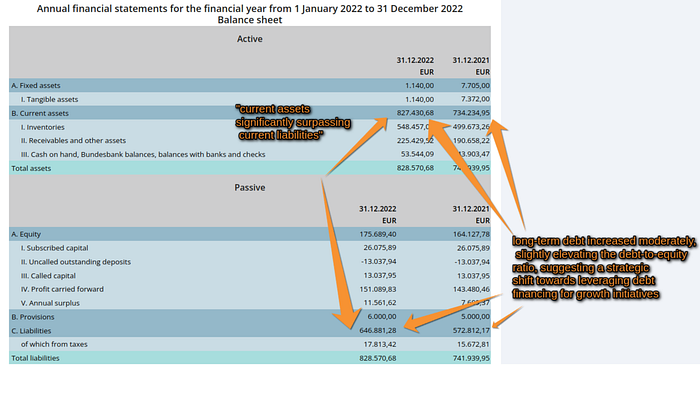Select the 'I. Tangible assets' row label

49,99
